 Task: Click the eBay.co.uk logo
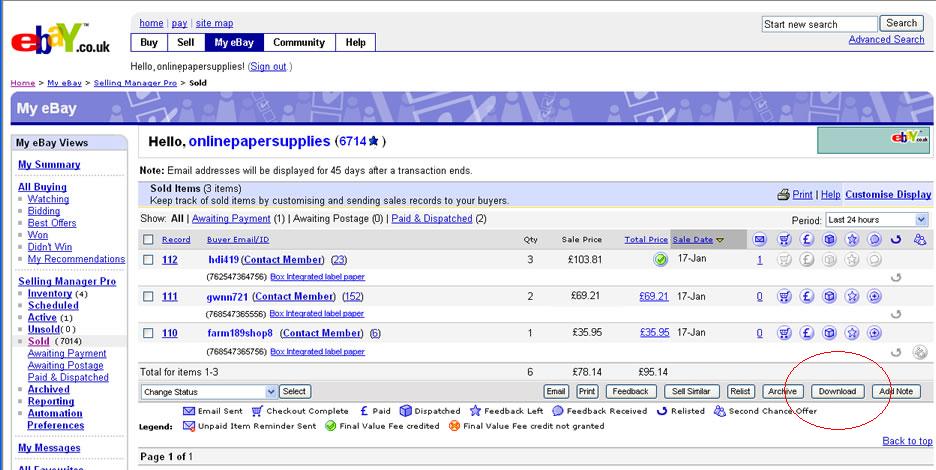pos(60,39)
